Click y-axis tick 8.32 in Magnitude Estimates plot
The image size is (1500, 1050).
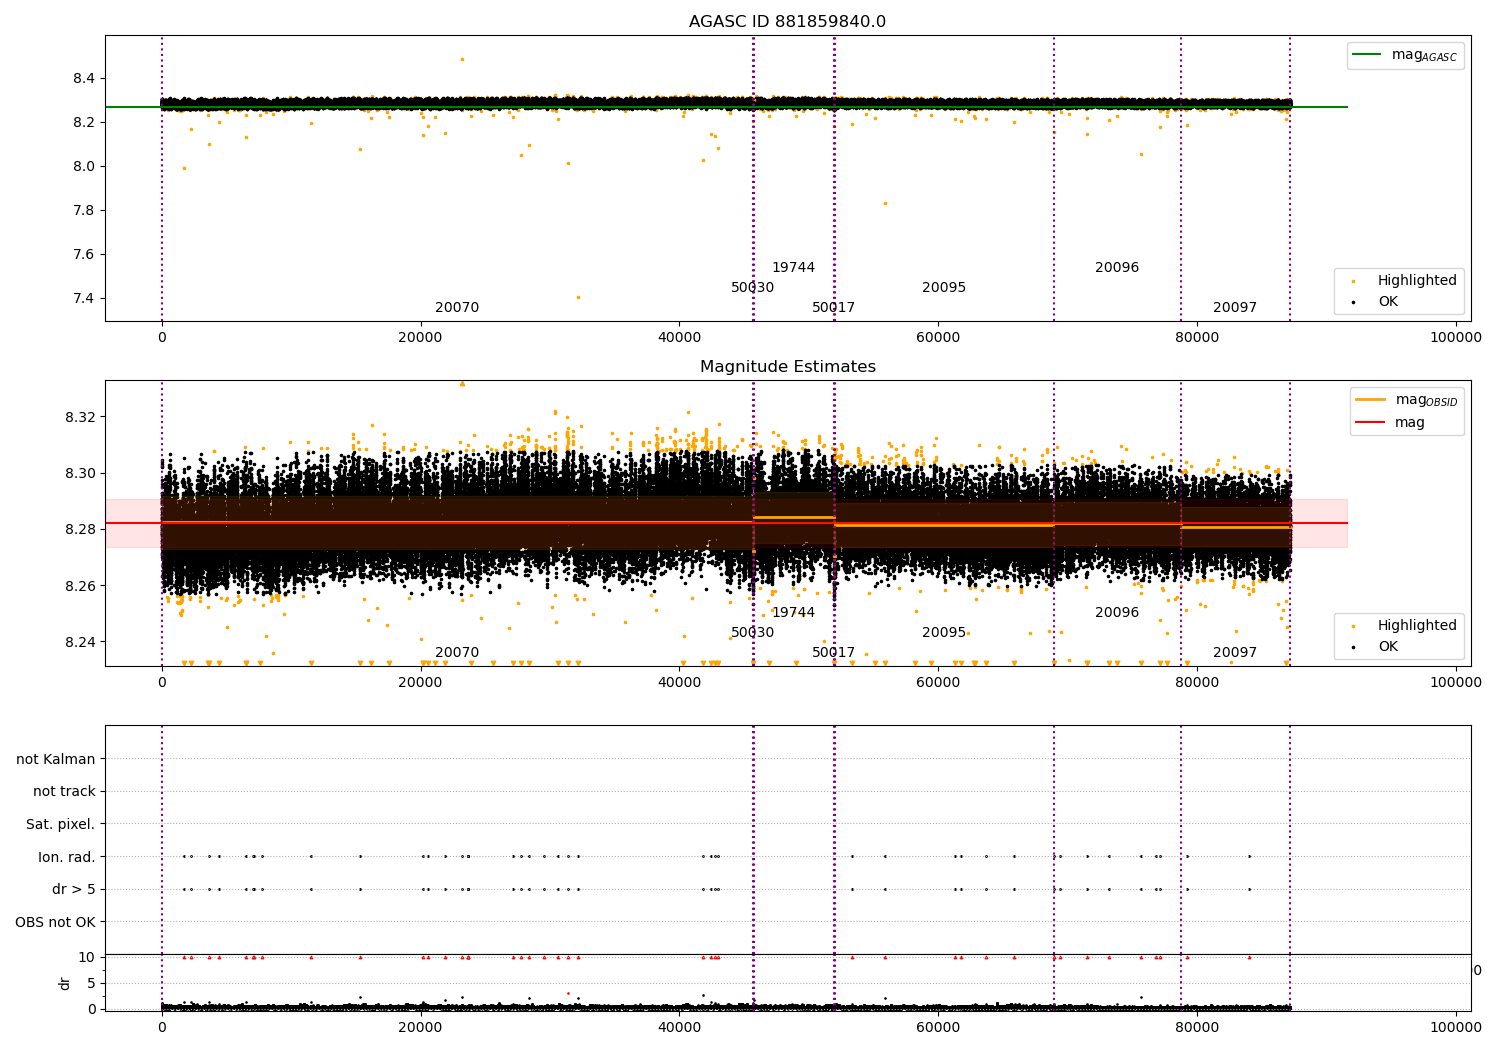tap(79, 417)
